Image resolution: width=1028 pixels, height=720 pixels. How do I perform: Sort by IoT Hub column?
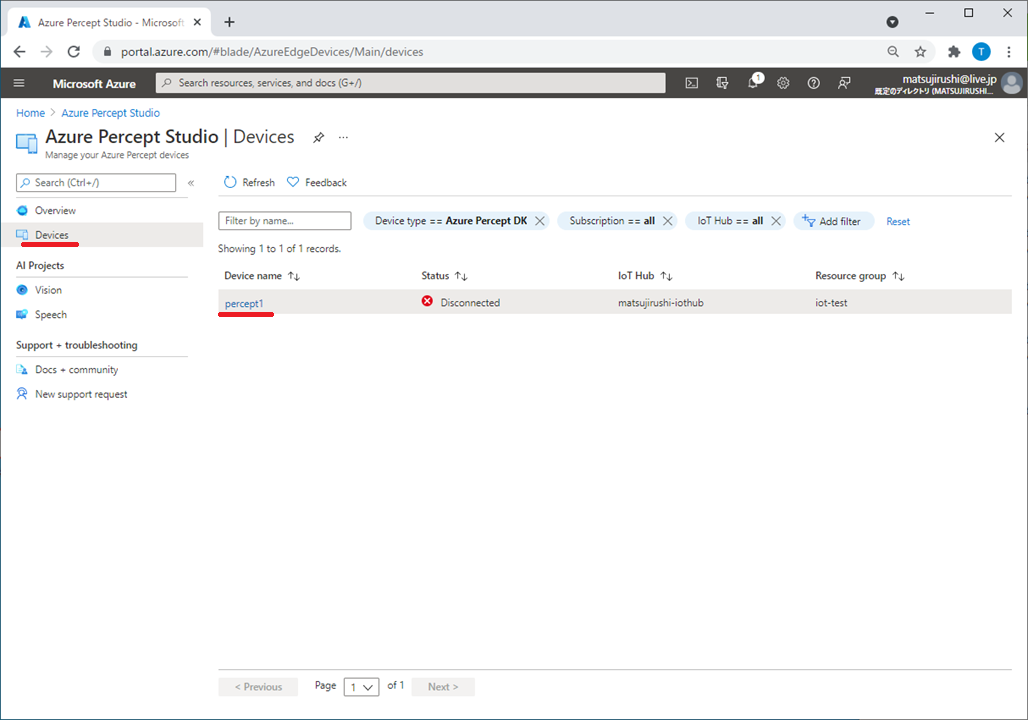point(645,276)
